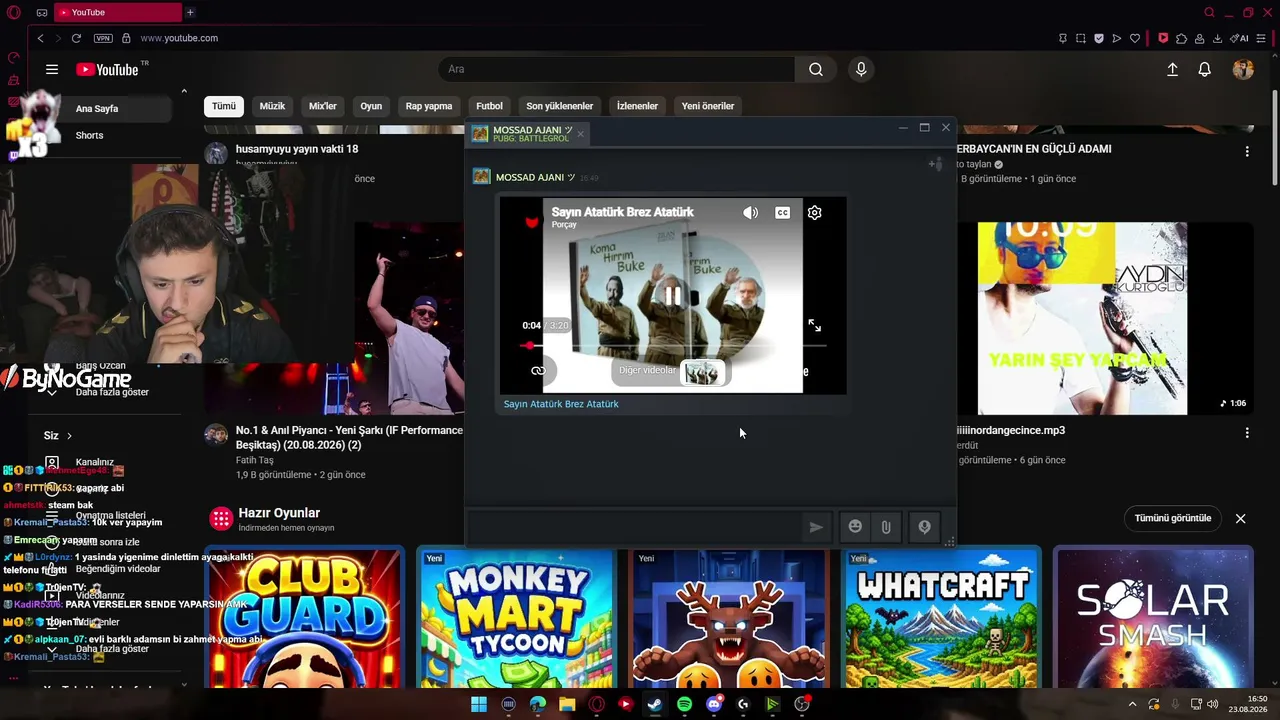Open the browser extensions puzzle icon
This screenshot has height=720, width=1280.
(1182, 38)
